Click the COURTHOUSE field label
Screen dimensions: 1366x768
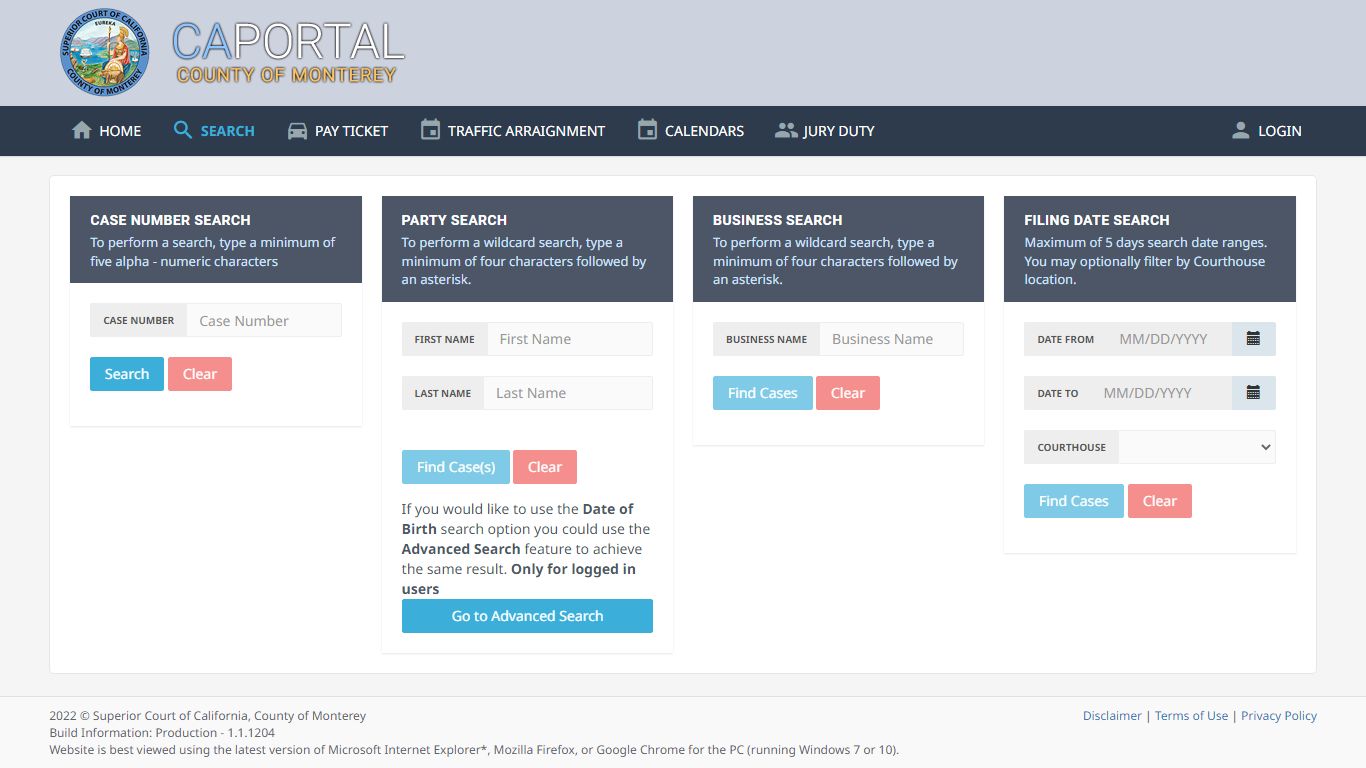coord(1072,447)
